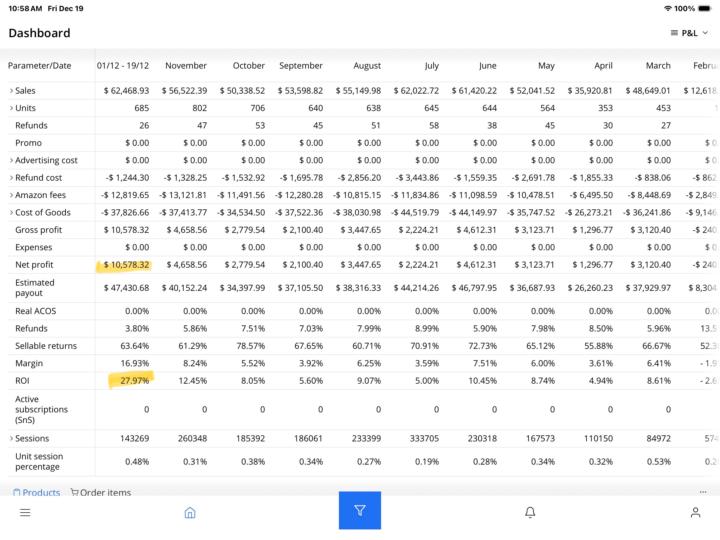Click the Order items cart icon
The width and height of the screenshot is (720, 540).
74,492
